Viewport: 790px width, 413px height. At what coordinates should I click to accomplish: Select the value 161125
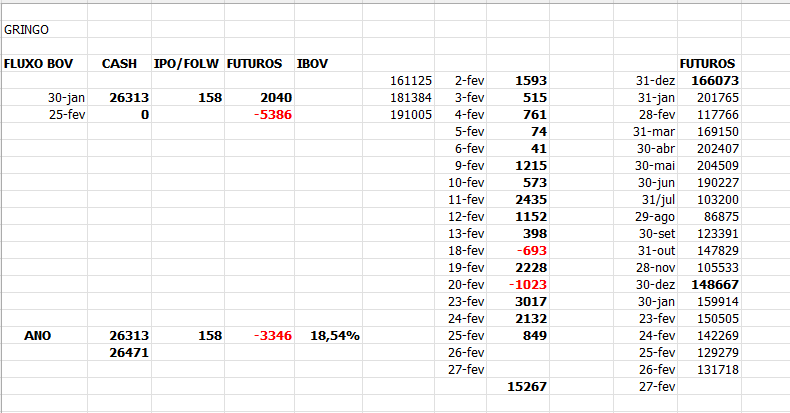[x=398, y=81]
